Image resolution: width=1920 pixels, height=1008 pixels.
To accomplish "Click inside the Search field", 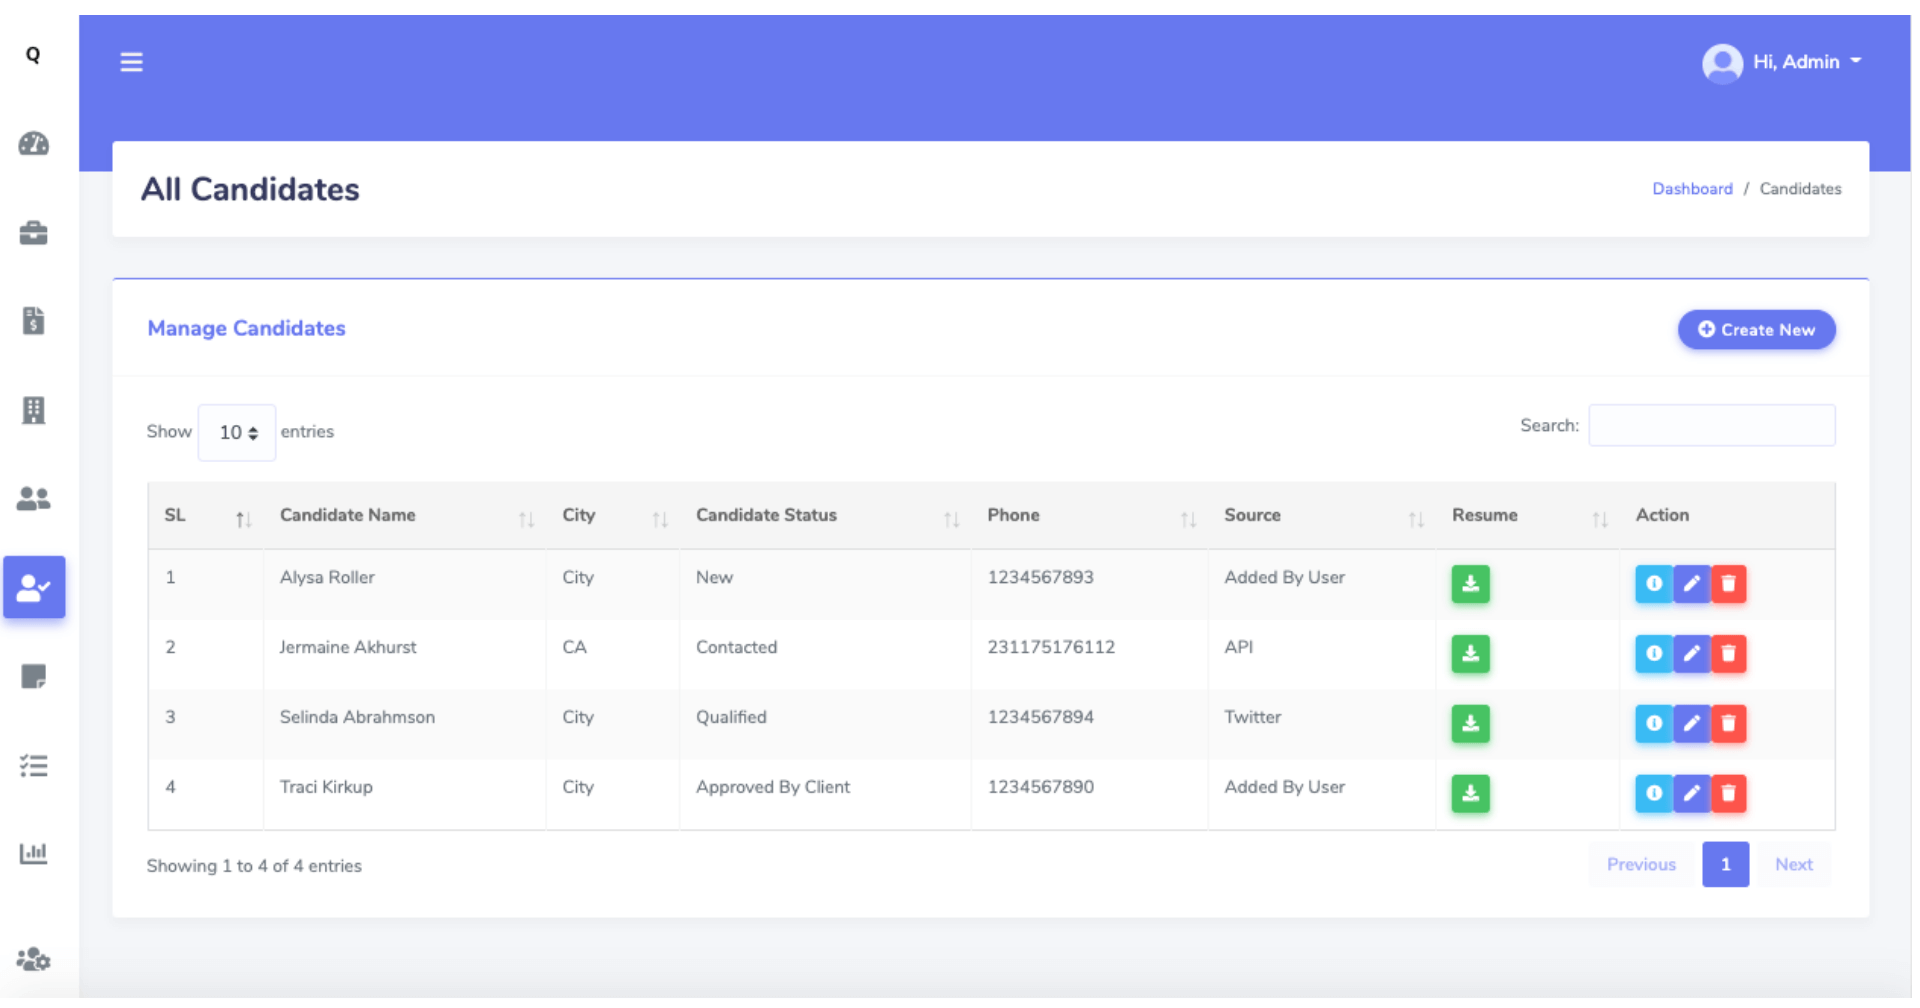I will [1711, 424].
